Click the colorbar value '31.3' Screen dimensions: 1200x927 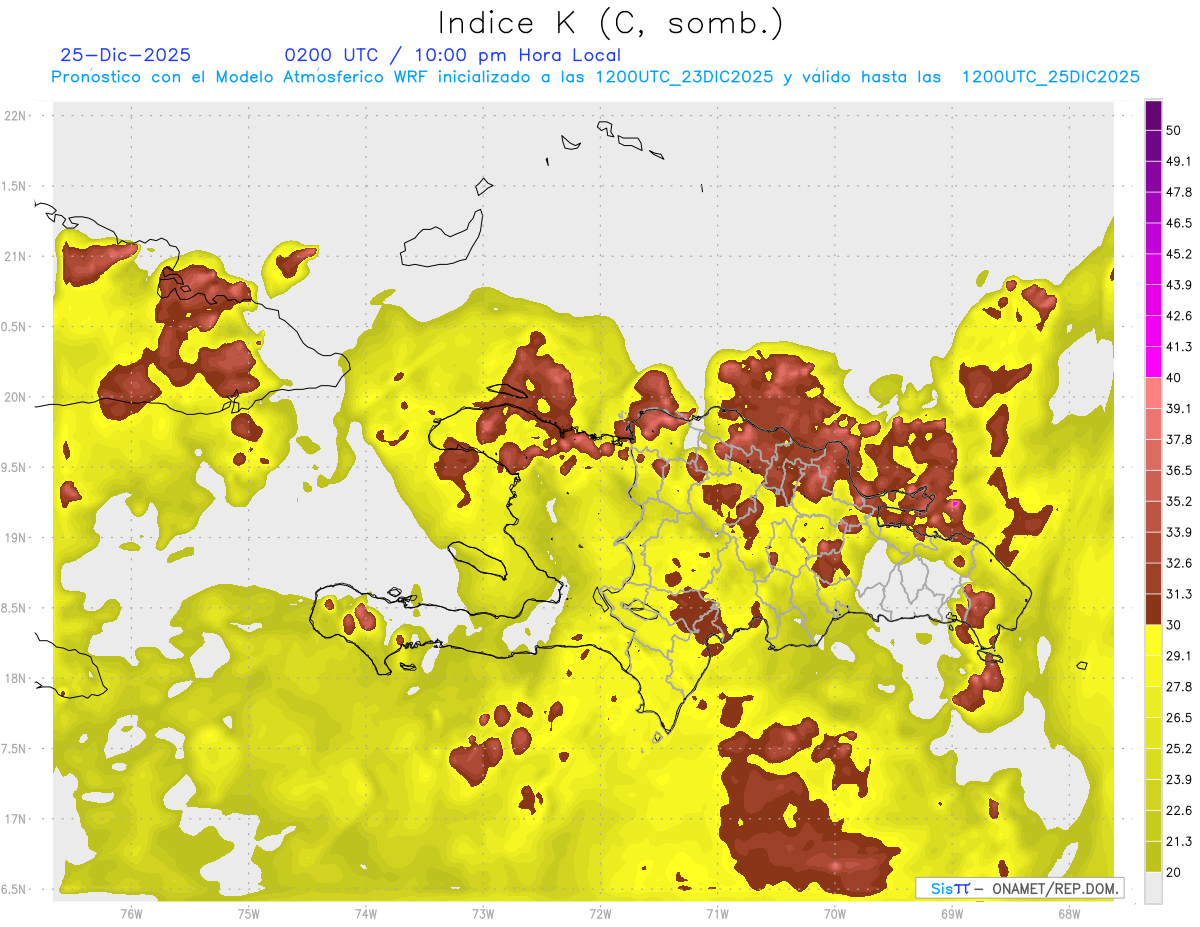coord(1179,594)
